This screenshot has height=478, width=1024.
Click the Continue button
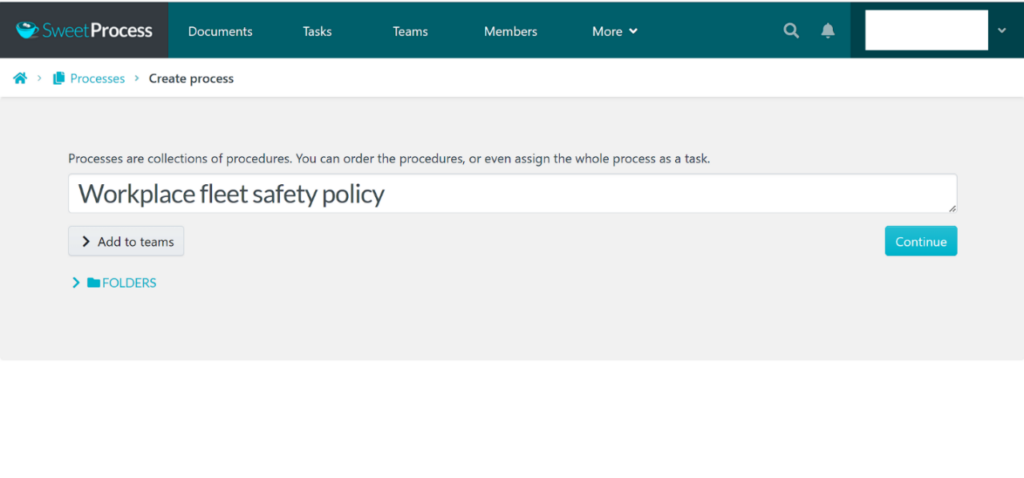[921, 241]
